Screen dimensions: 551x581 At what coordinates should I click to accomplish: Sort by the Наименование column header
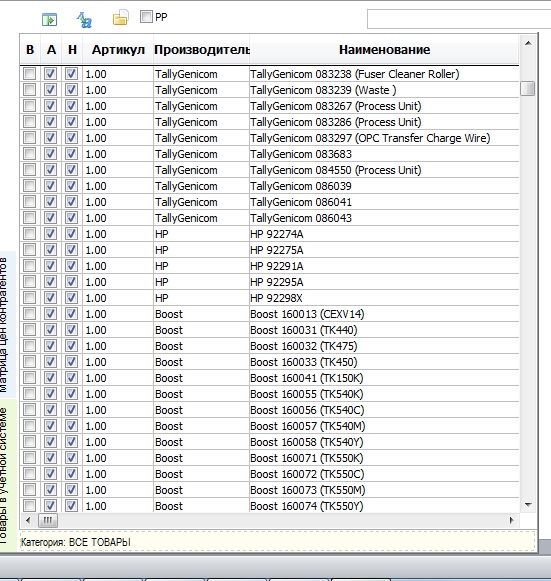(x=384, y=50)
